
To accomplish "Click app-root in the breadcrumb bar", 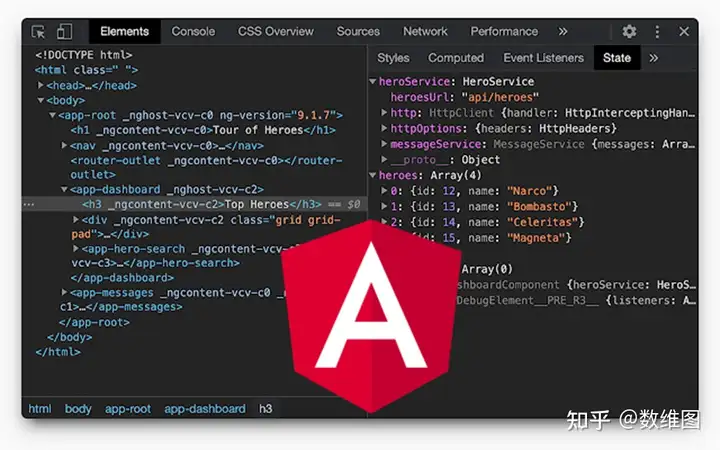I will point(128,408).
